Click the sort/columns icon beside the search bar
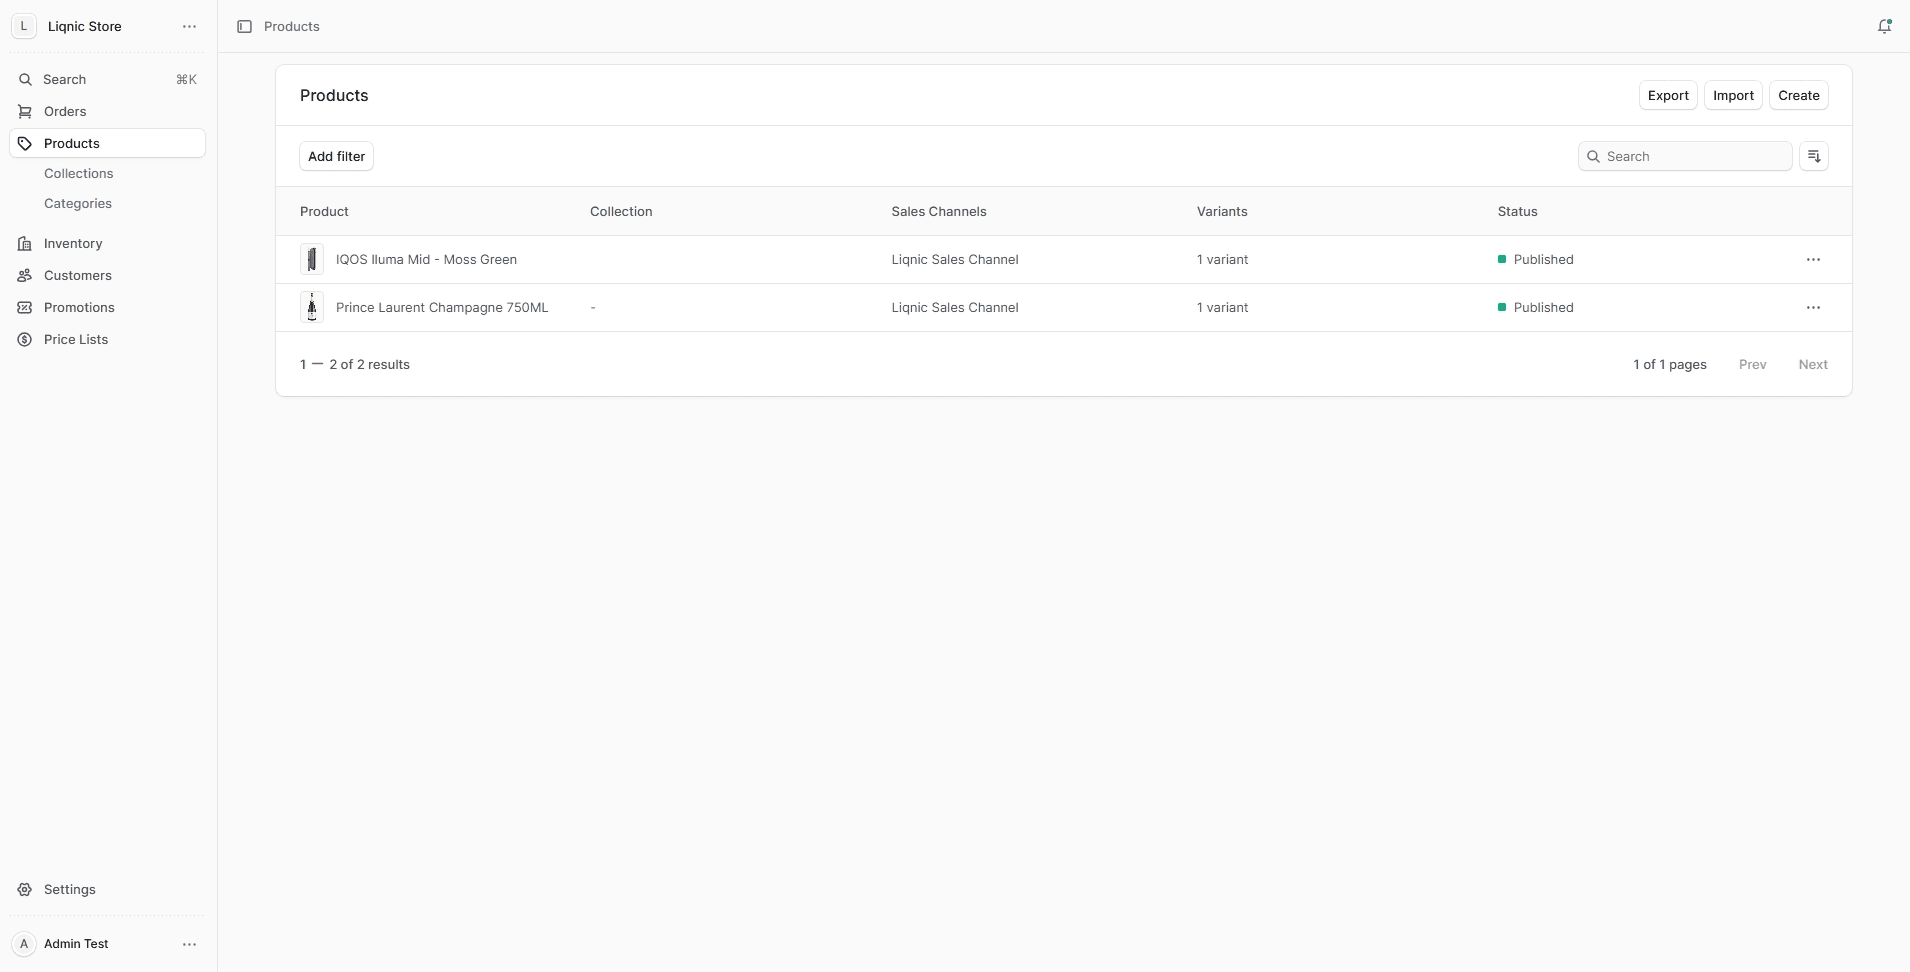 coord(1815,156)
